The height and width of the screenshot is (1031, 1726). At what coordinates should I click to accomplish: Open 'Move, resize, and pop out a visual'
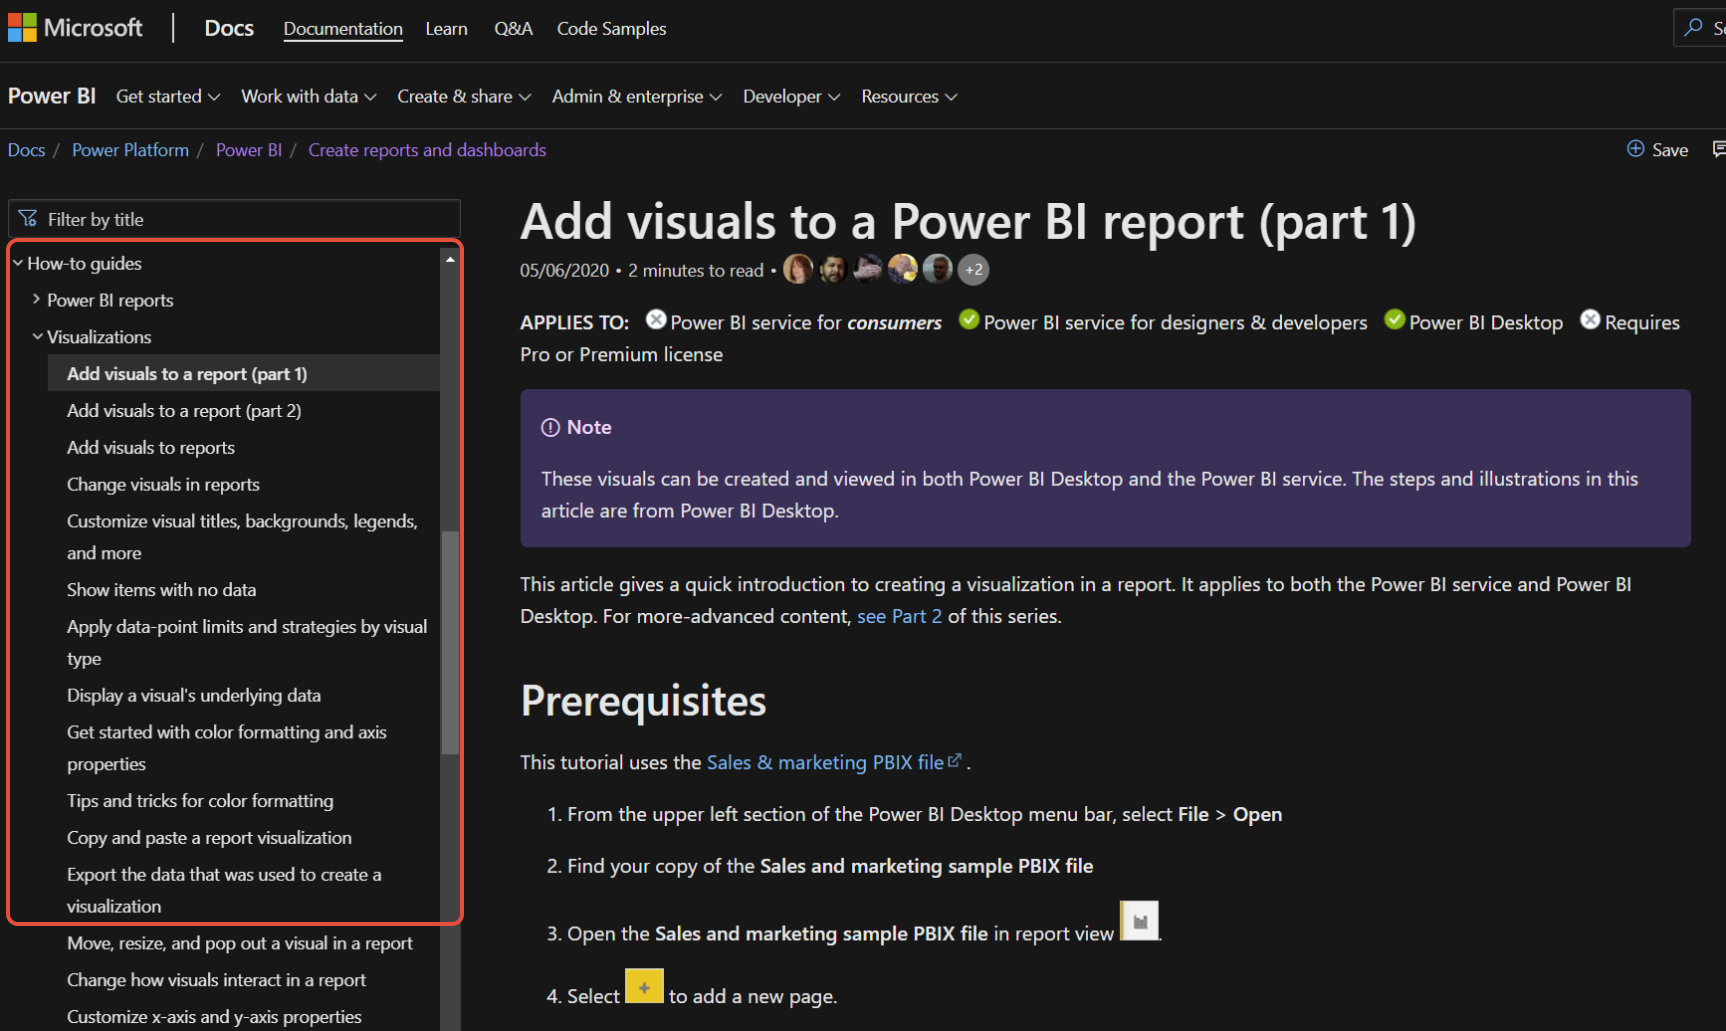[x=240, y=943]
